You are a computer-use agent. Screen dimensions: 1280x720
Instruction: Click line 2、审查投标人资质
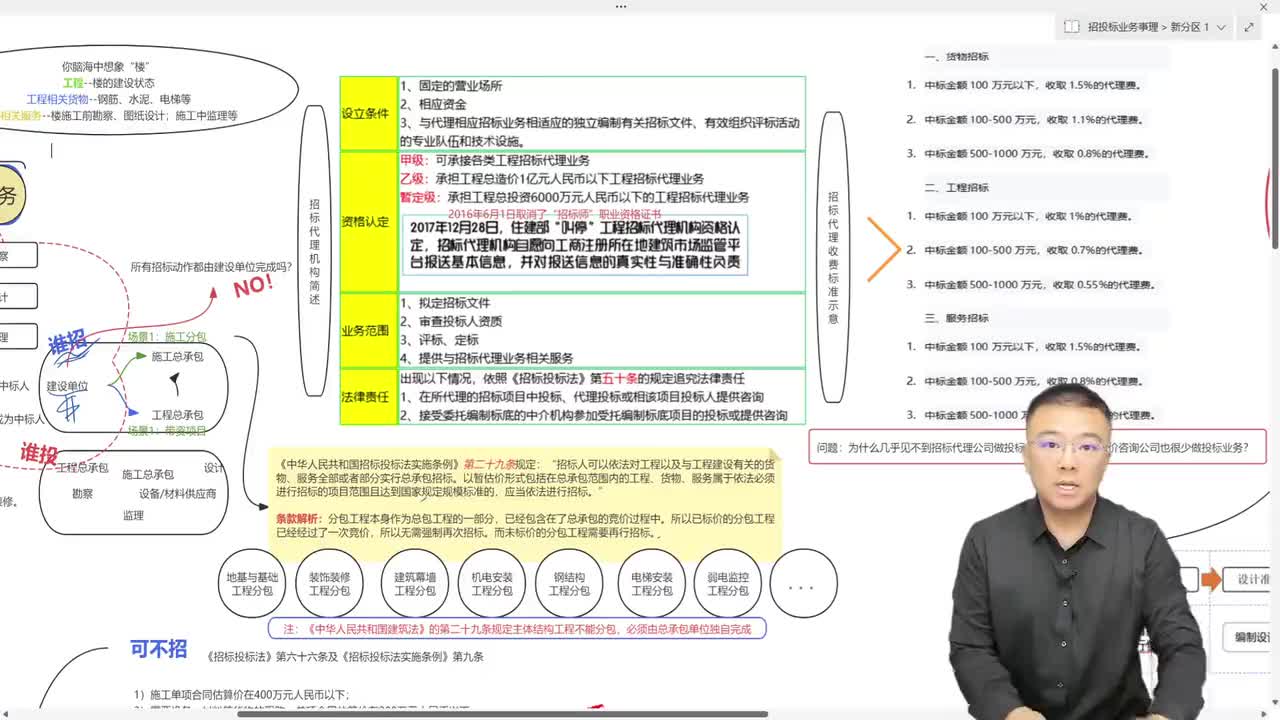451,321
